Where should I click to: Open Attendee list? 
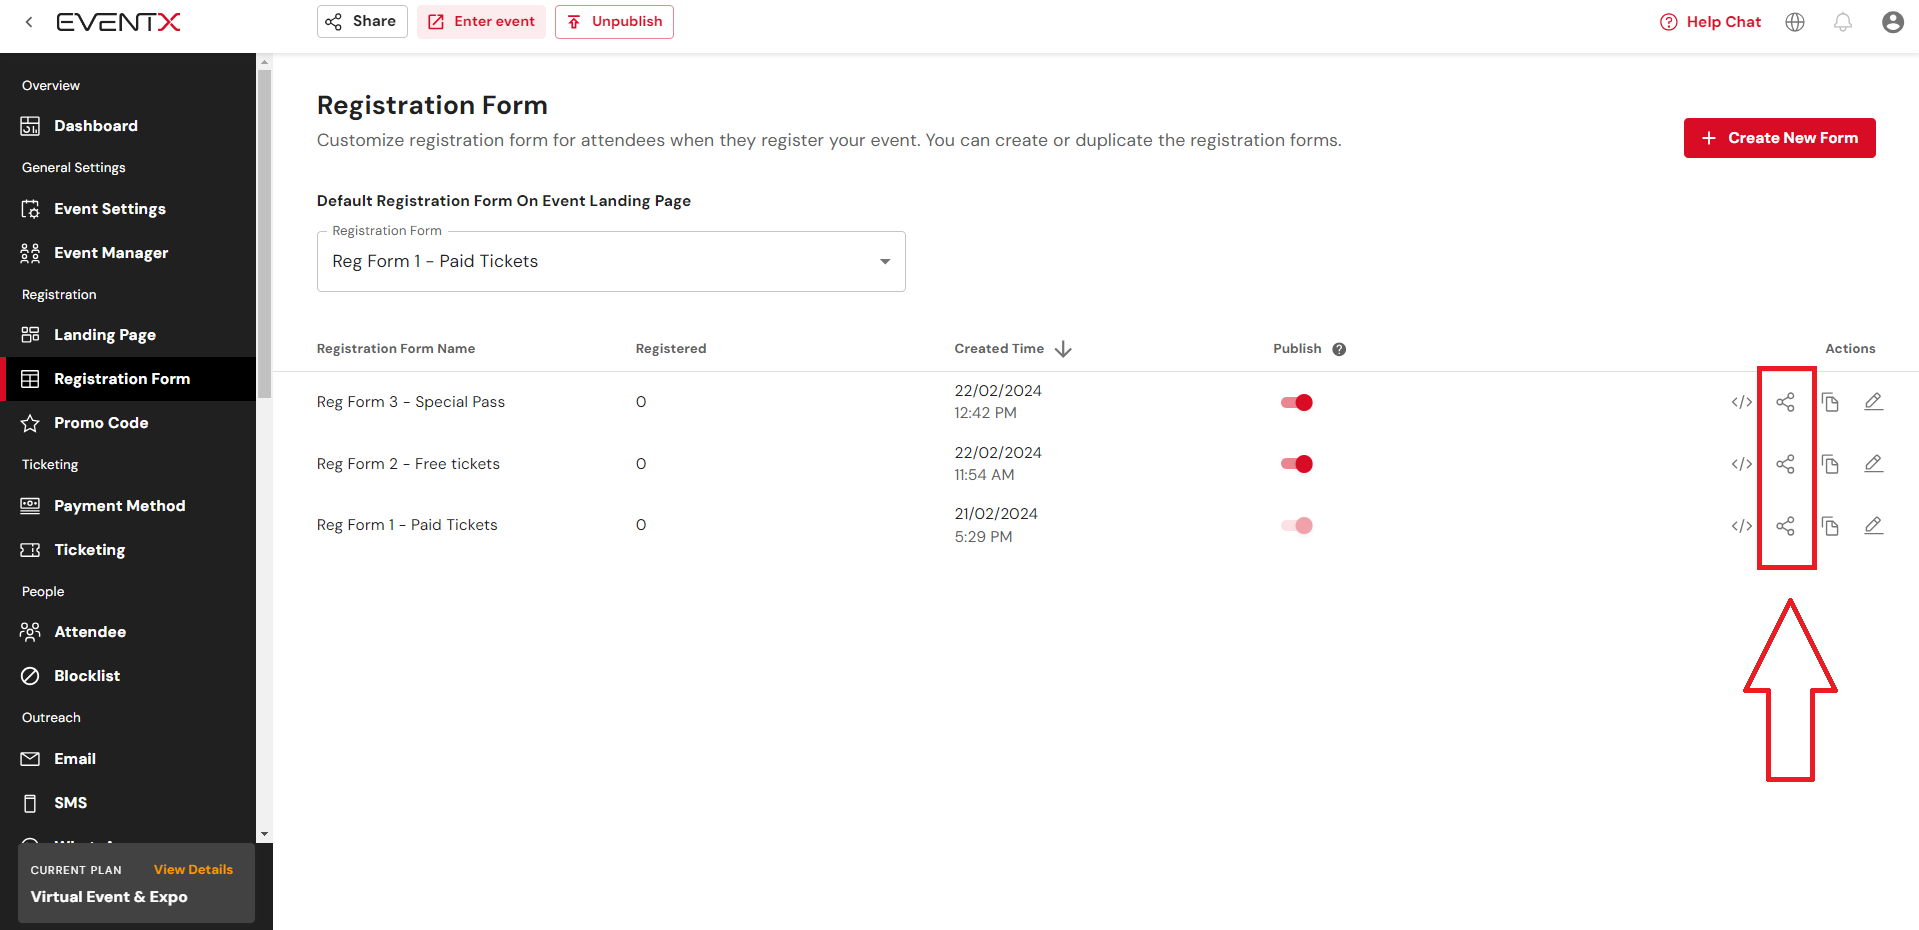(128, 632)
